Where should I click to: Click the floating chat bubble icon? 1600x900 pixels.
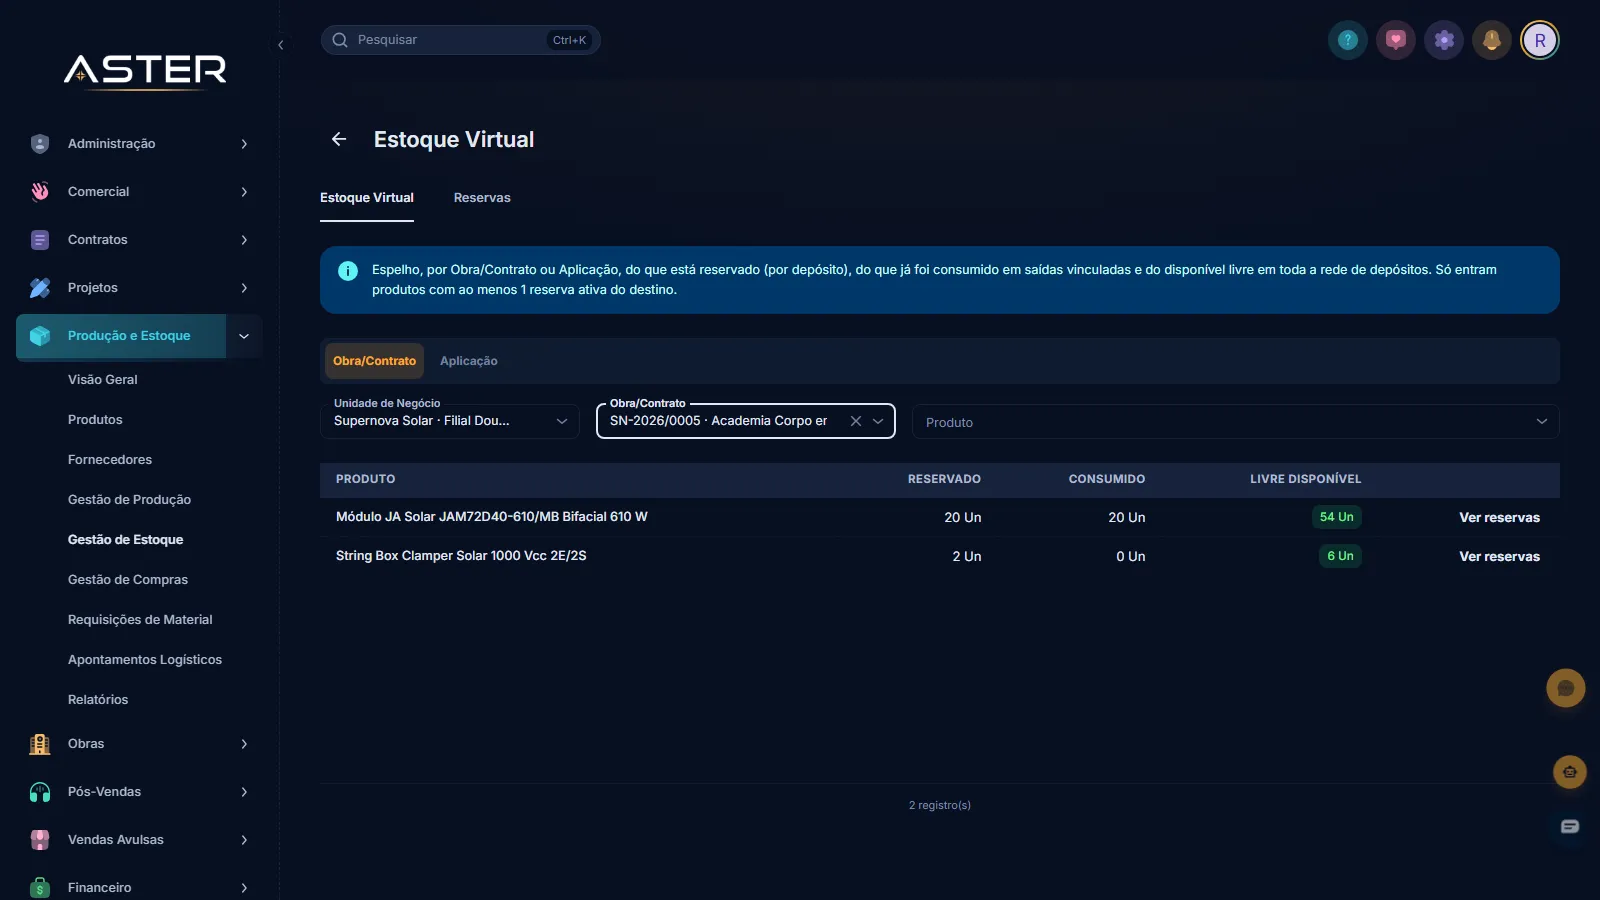click(x=1566, y=688)
